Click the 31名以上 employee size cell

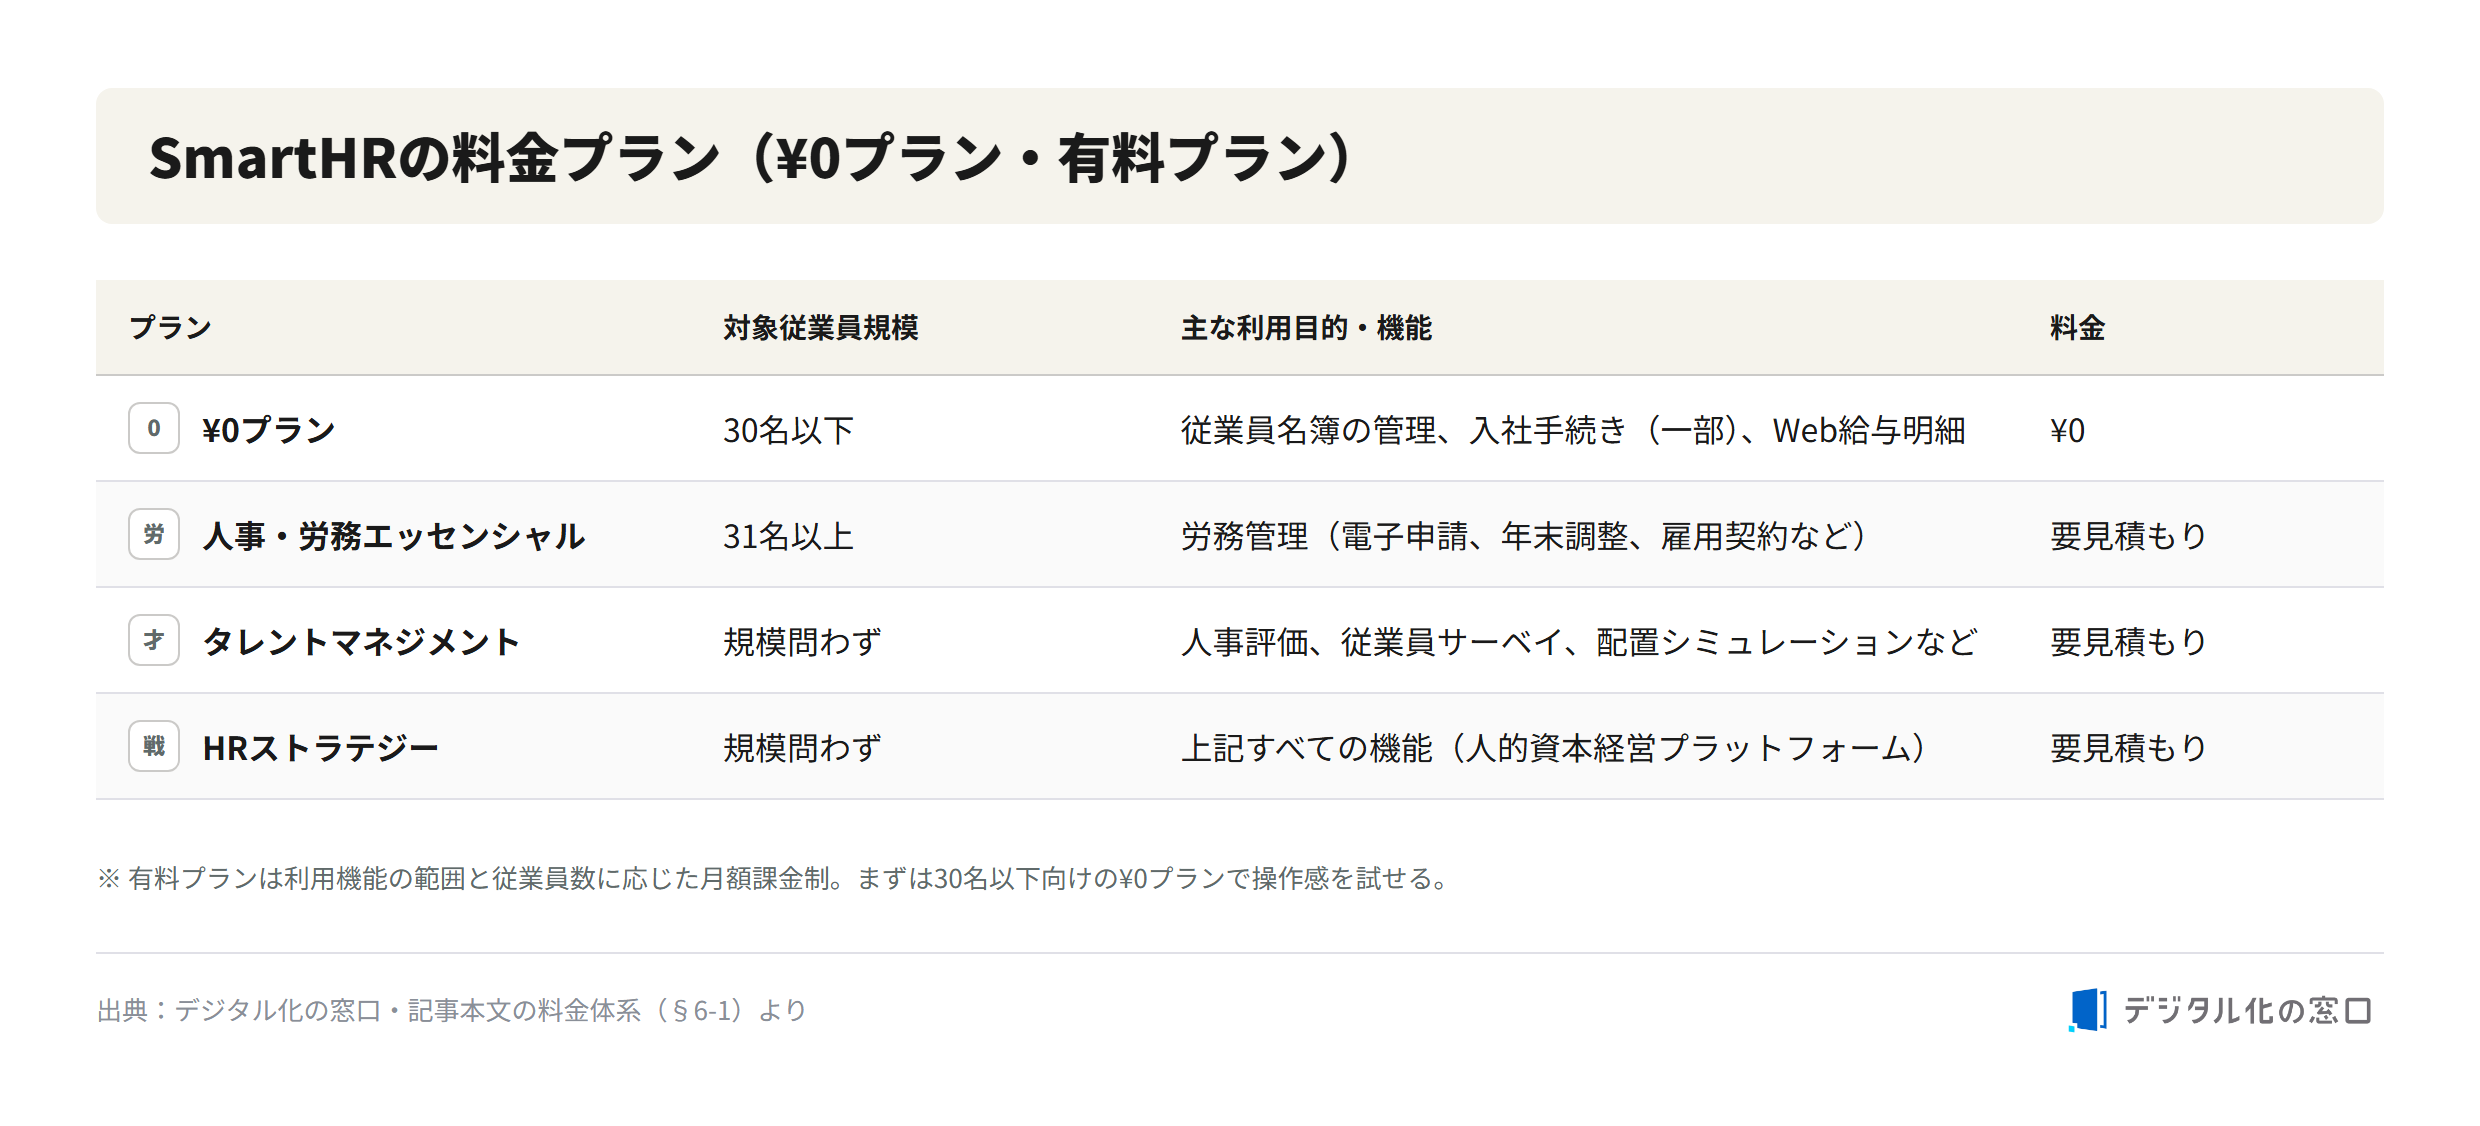pos(788,536)
